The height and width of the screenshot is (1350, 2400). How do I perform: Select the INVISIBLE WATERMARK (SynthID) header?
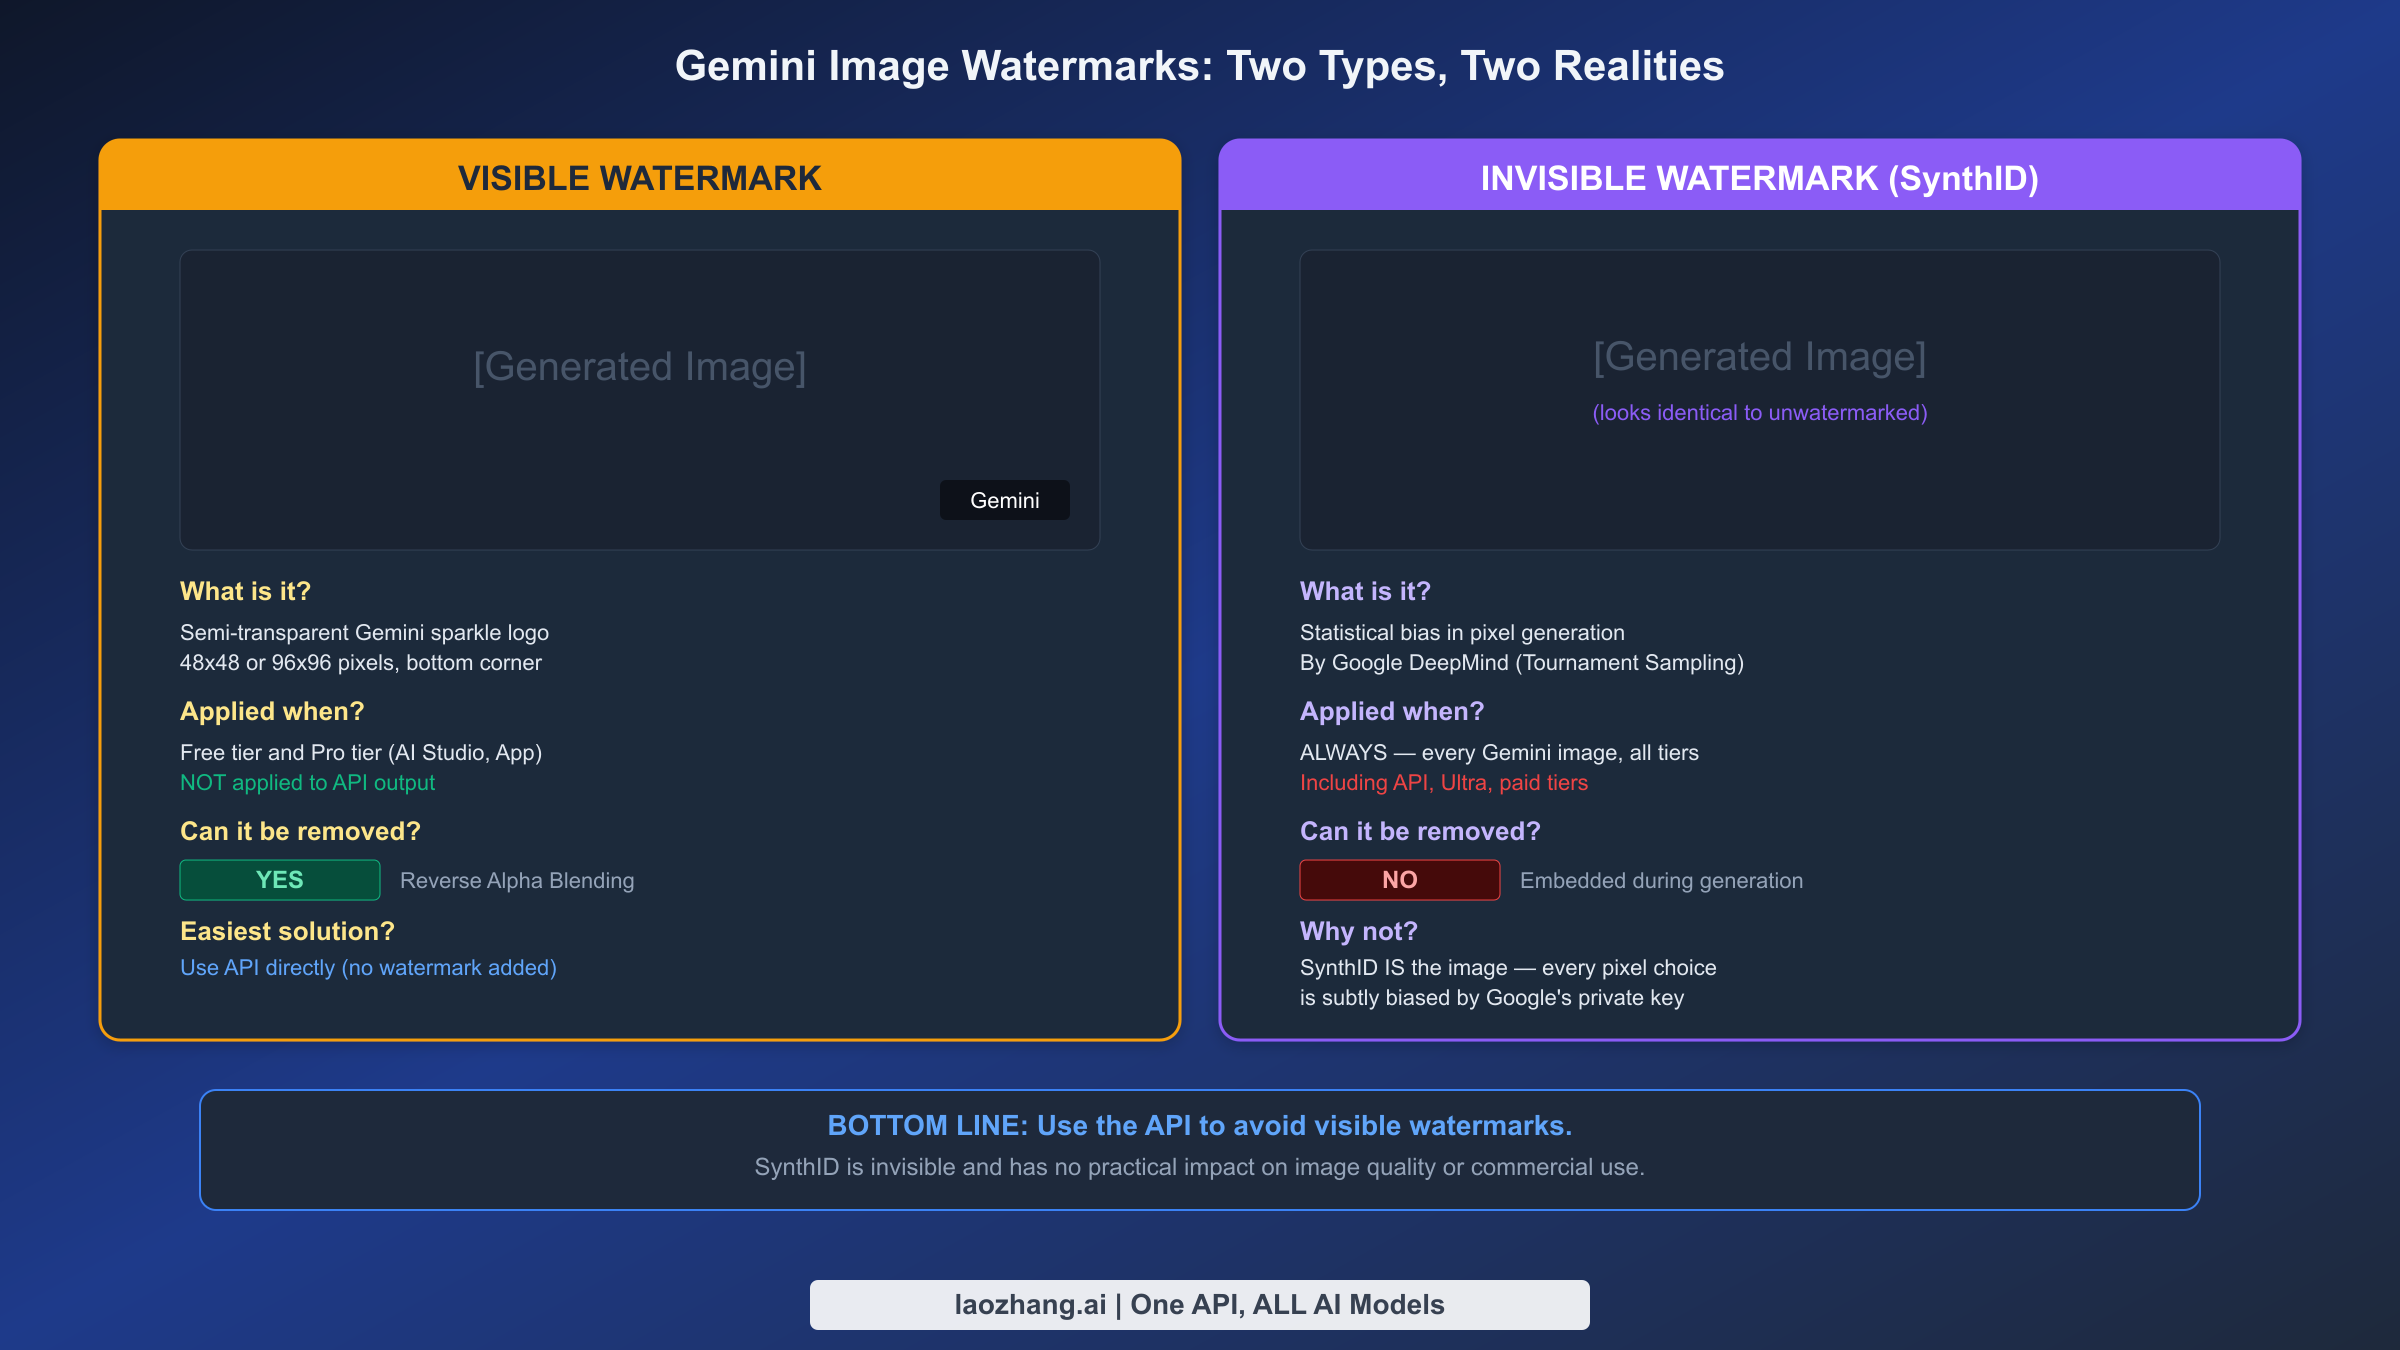1760,177
